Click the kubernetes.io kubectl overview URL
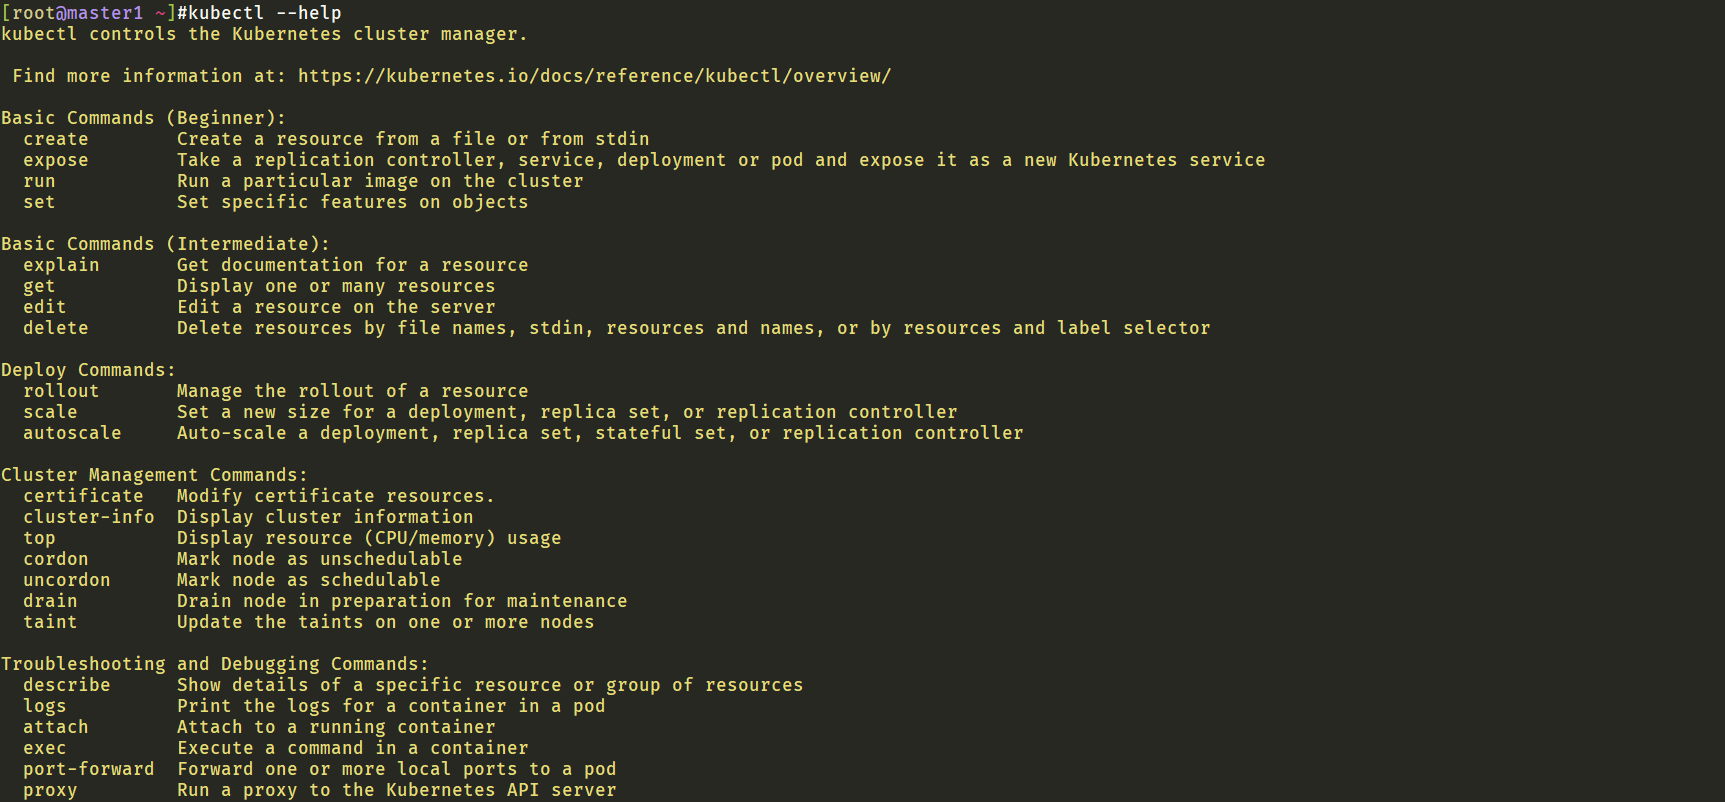 tap(594, 76)
